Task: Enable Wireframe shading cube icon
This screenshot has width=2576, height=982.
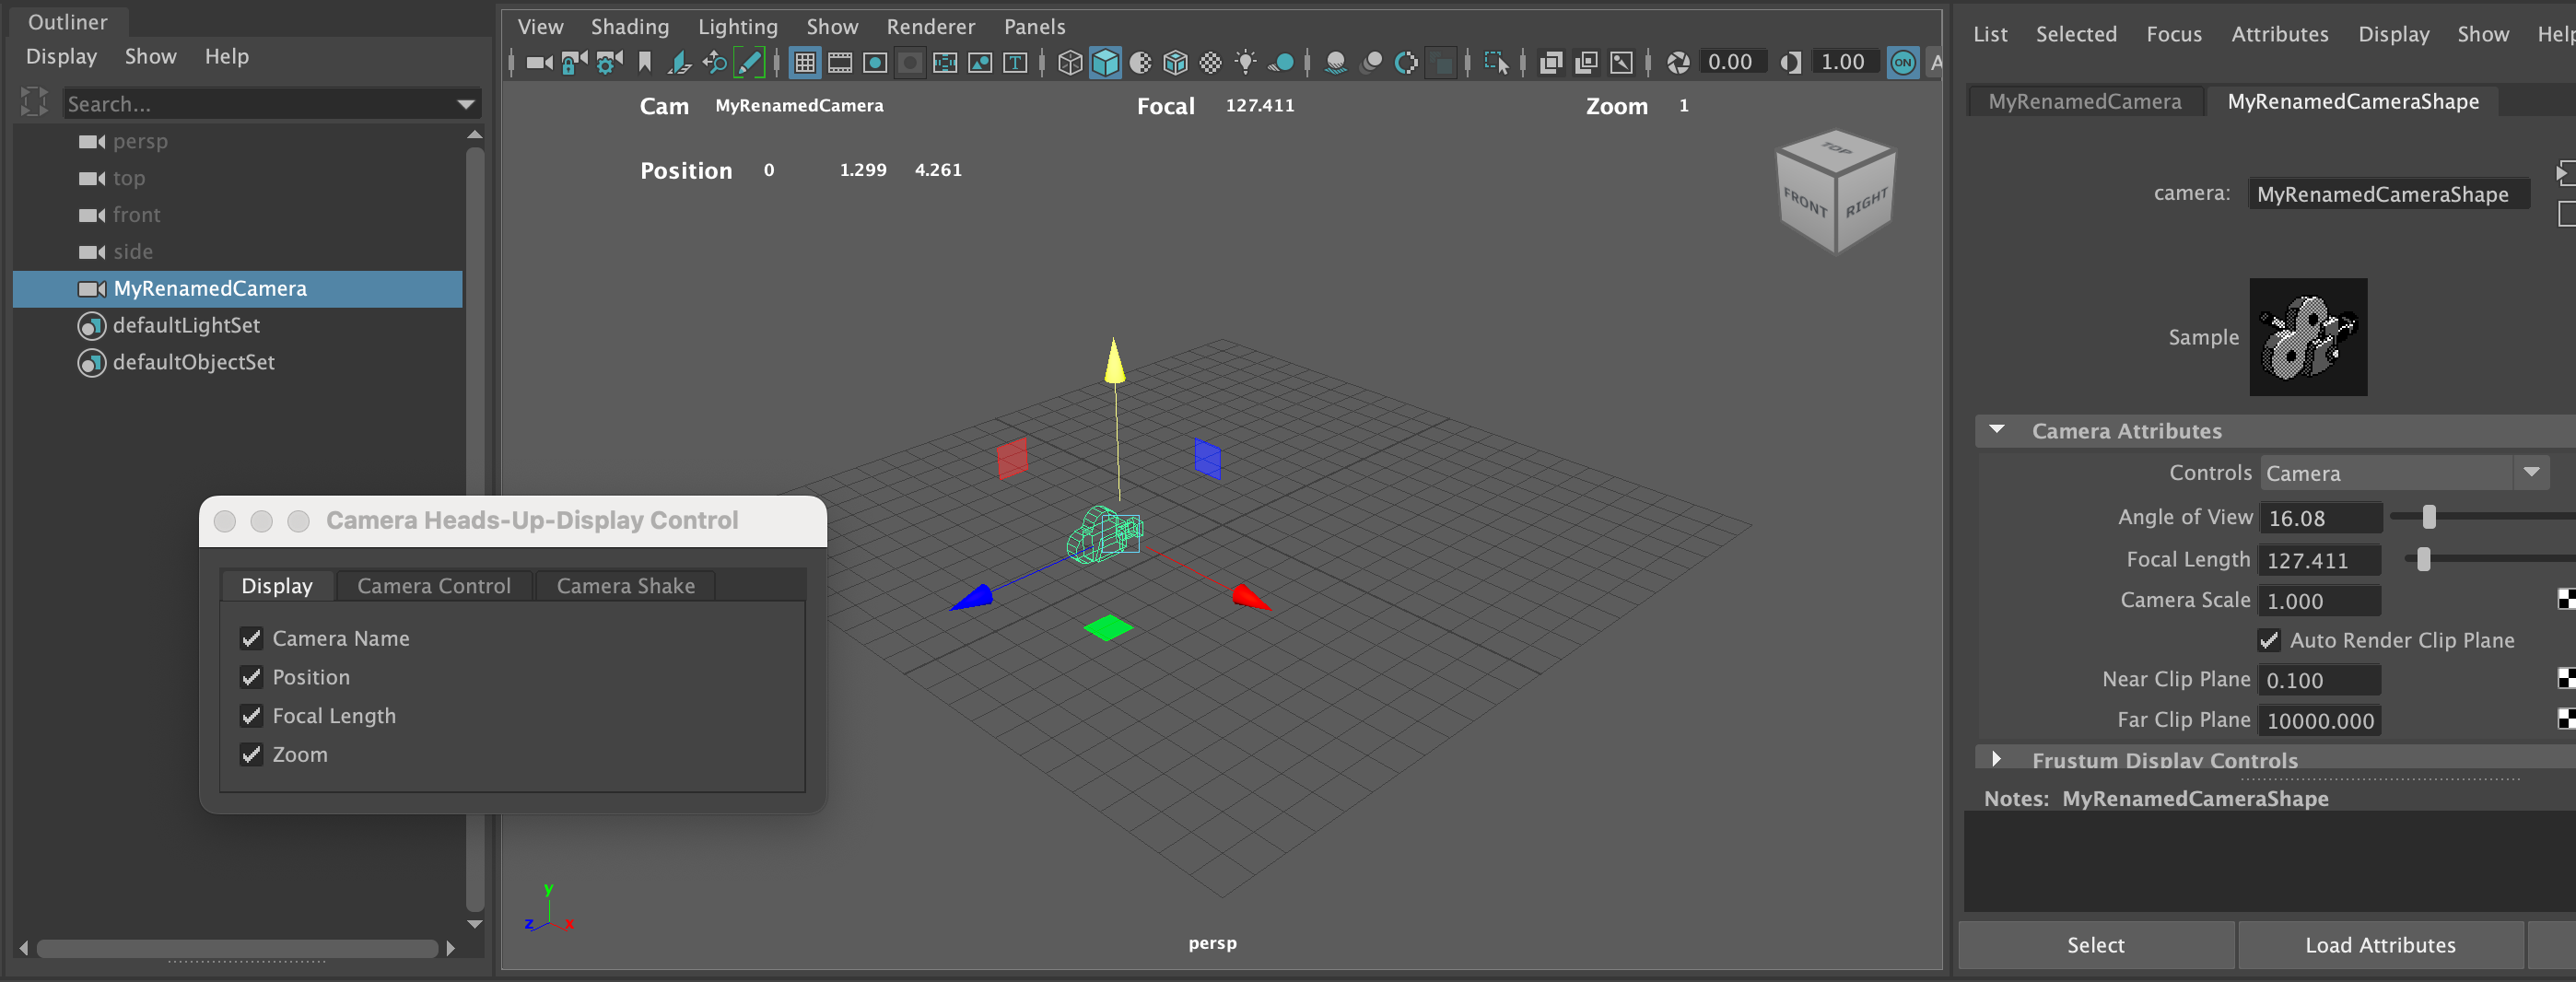Action: [1069, 63]
